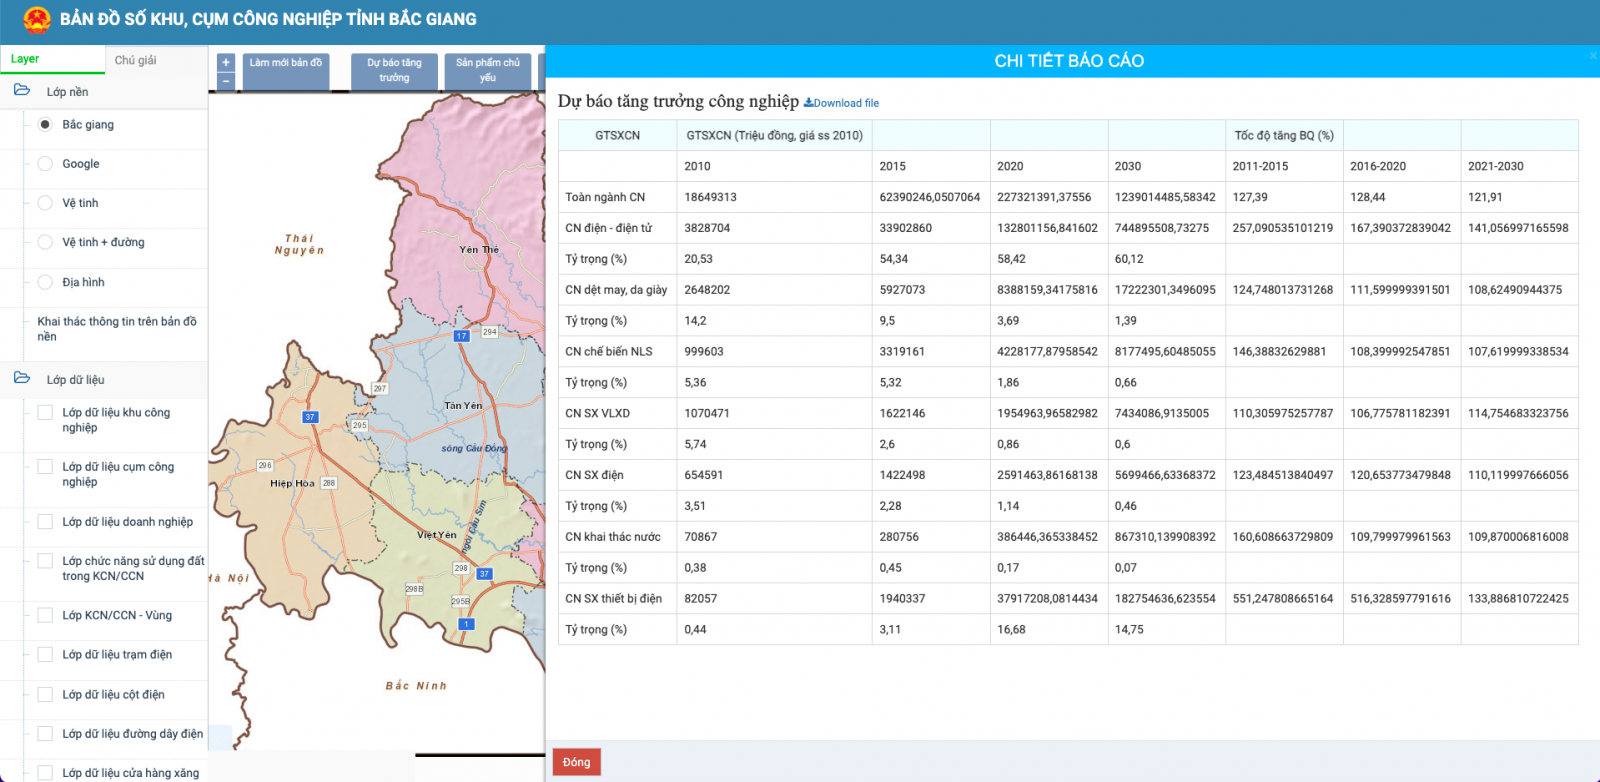Toggle Lớp dữ liệu trạm điện checkbox

point(45,655)
